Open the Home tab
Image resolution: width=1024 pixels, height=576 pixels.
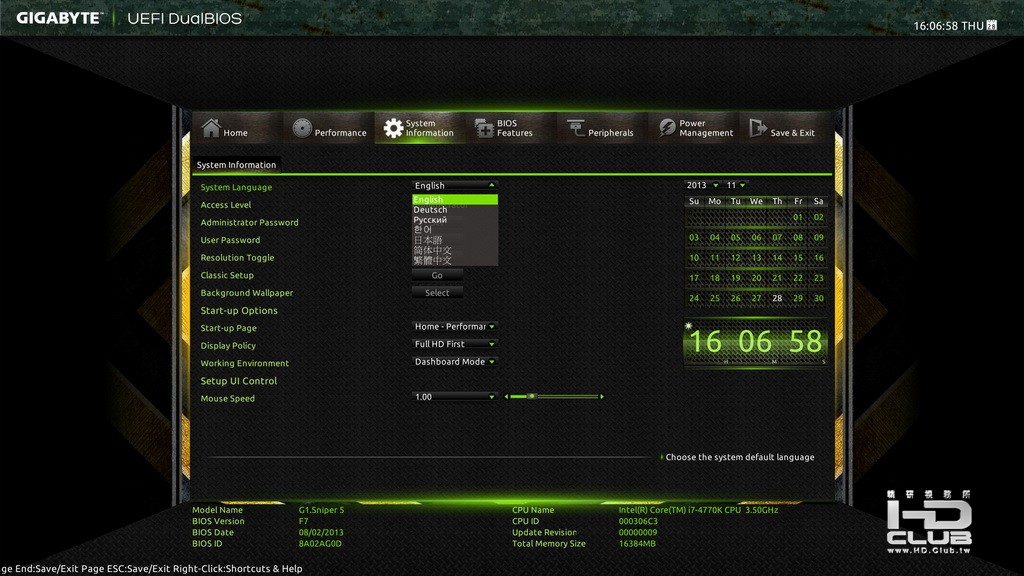tap(237, 127)
